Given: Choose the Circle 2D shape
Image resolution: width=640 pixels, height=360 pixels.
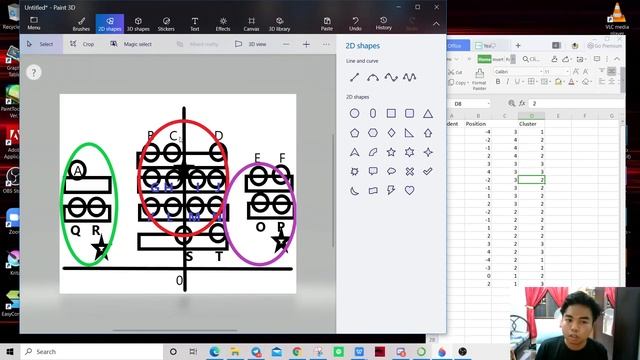Looking at the screenshot, I should coord(354,113).
